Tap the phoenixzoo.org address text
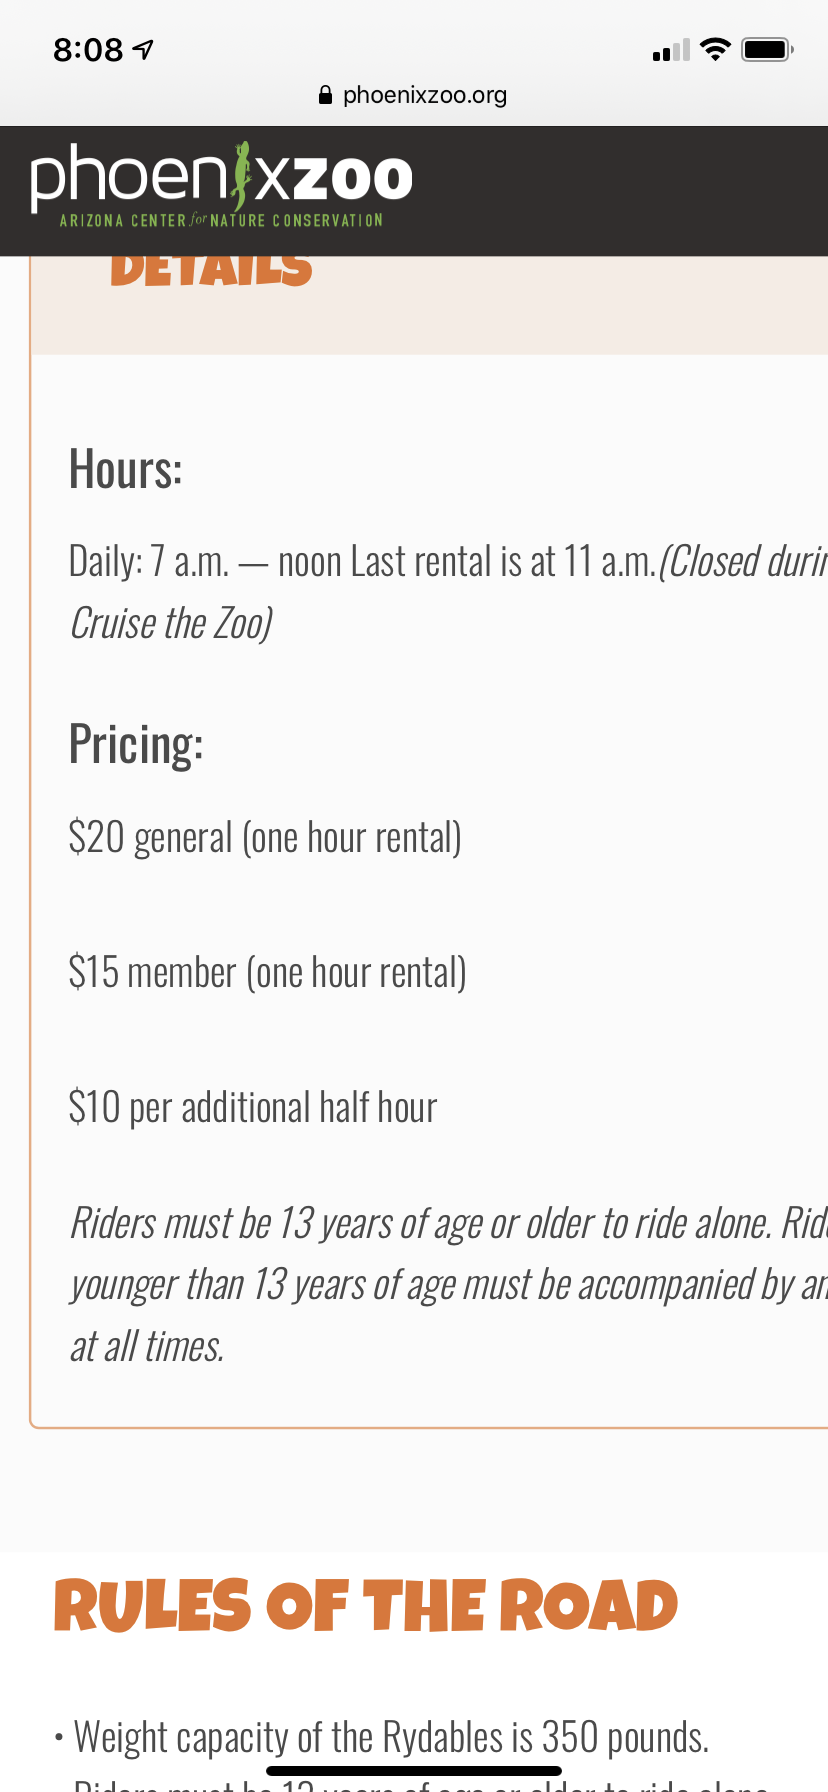Screen dimensions: 828x1792 pos(424,95)
